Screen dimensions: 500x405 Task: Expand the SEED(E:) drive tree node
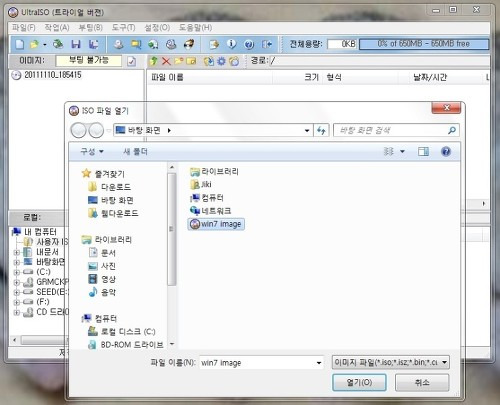tap(16, 292)
